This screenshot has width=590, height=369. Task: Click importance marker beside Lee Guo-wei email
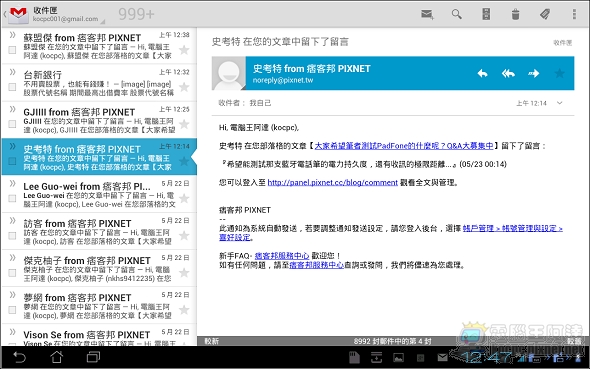pyautogui.click(x=12, y=183)
